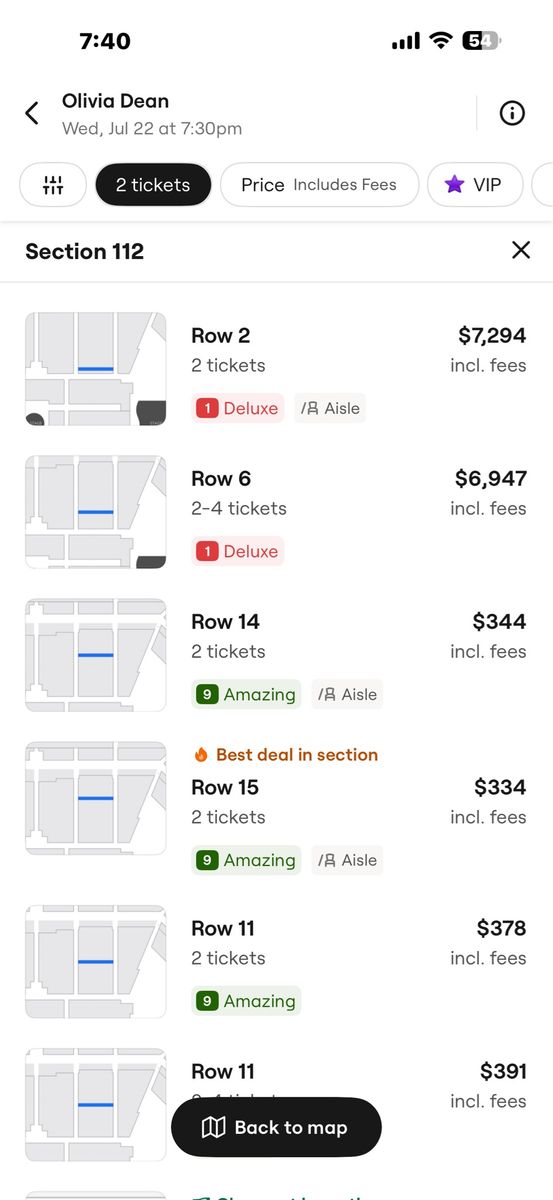Tap the back arrow beside Olivia Dean
Image resolution: width=553 pixels, height=1200 pixels.
32,113
